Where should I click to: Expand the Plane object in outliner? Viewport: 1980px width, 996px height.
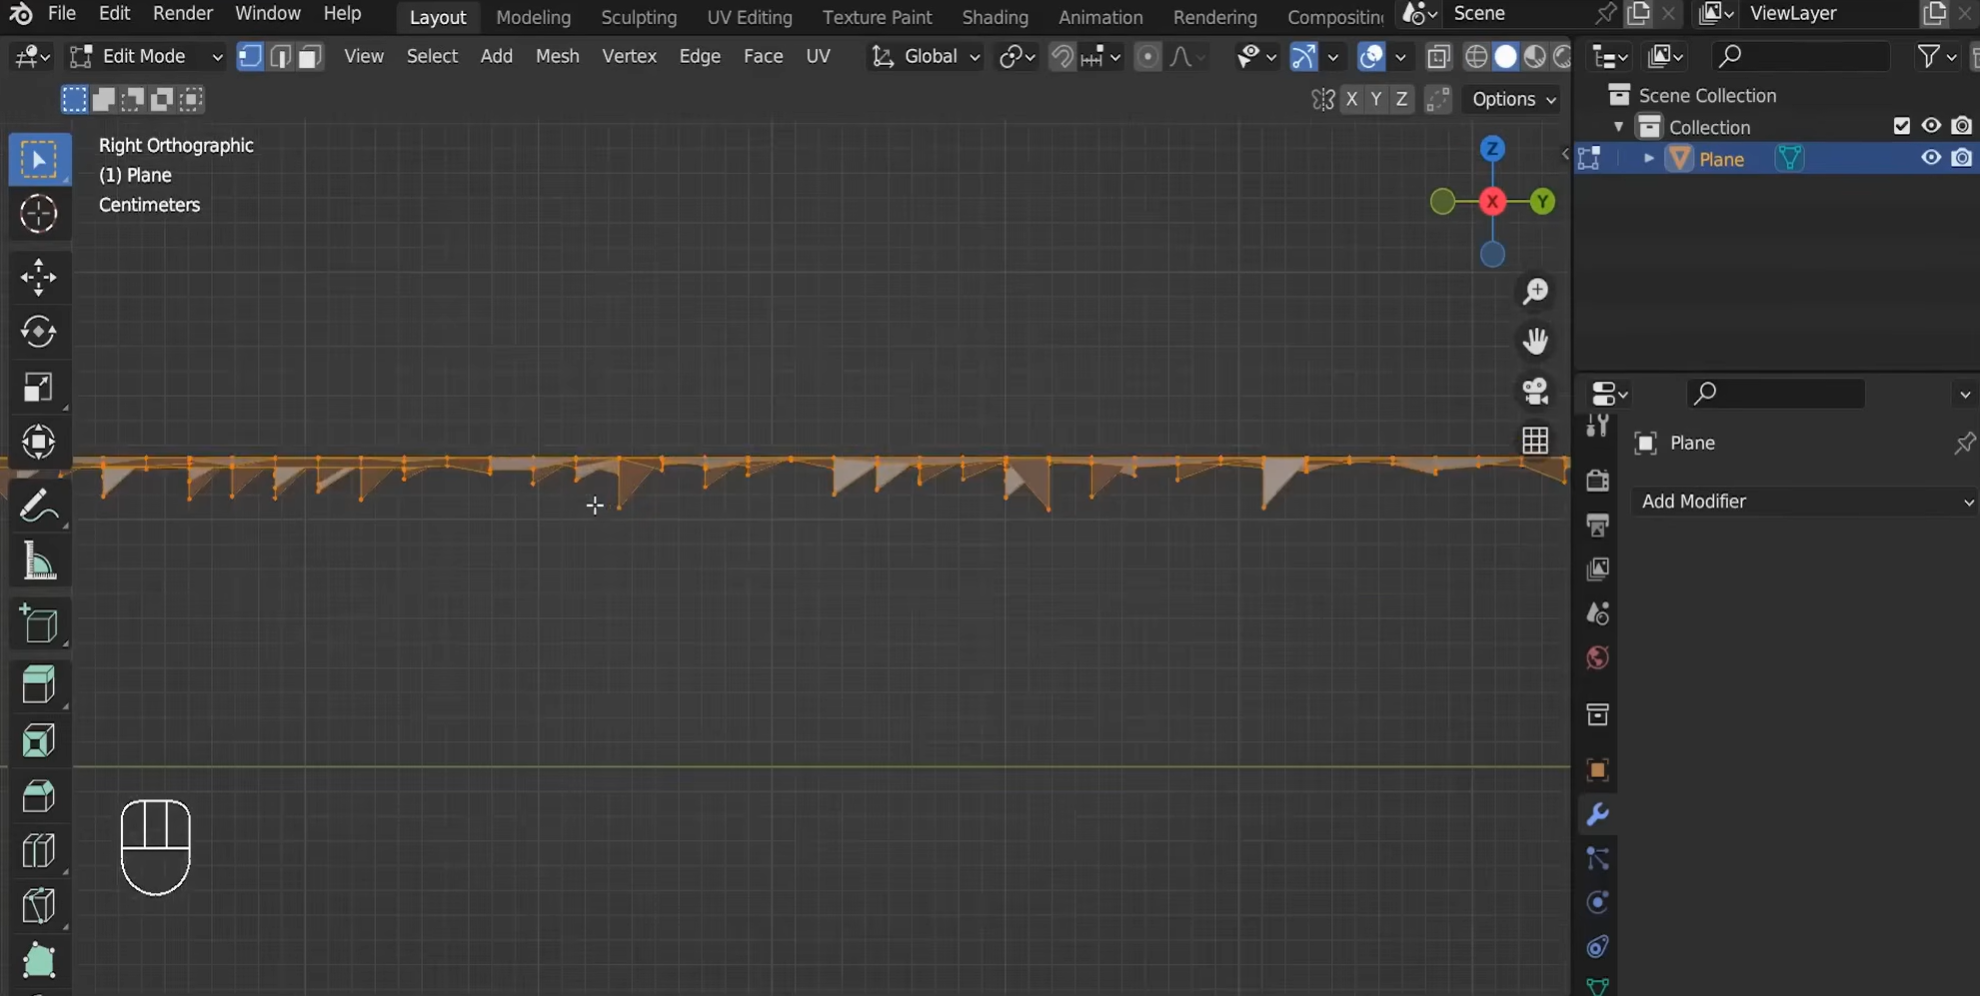(x=1648, y=159)
